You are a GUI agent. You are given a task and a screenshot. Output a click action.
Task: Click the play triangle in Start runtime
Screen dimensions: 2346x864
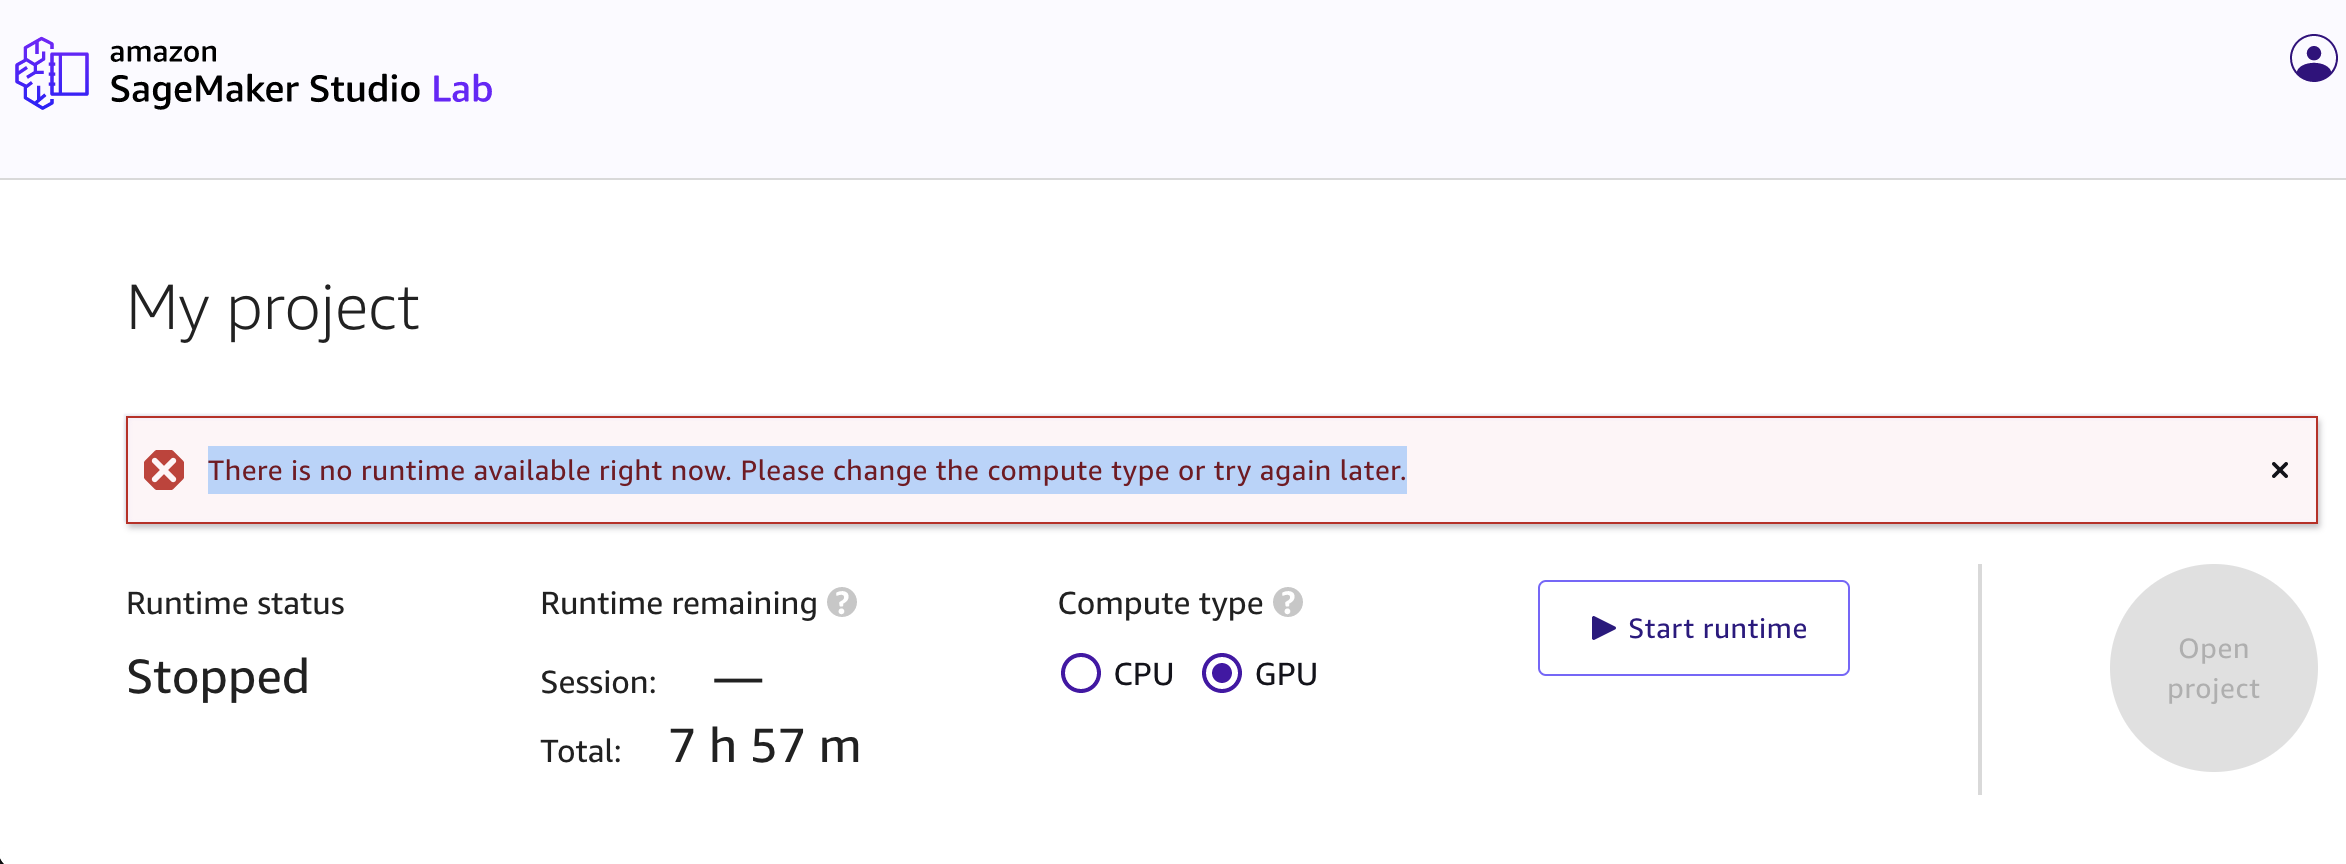pos(1603,628)
